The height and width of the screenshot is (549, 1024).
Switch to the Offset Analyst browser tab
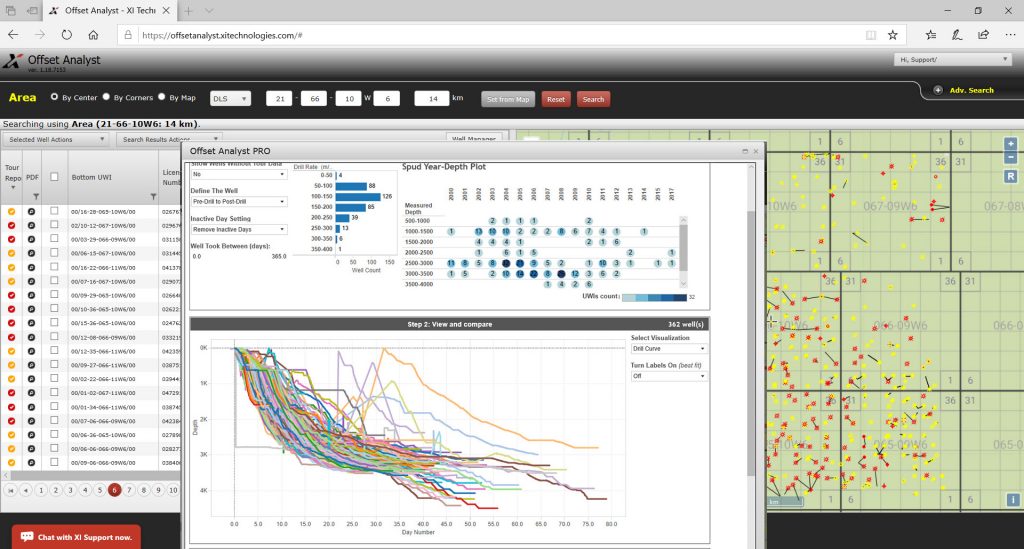tap(110, 10)
